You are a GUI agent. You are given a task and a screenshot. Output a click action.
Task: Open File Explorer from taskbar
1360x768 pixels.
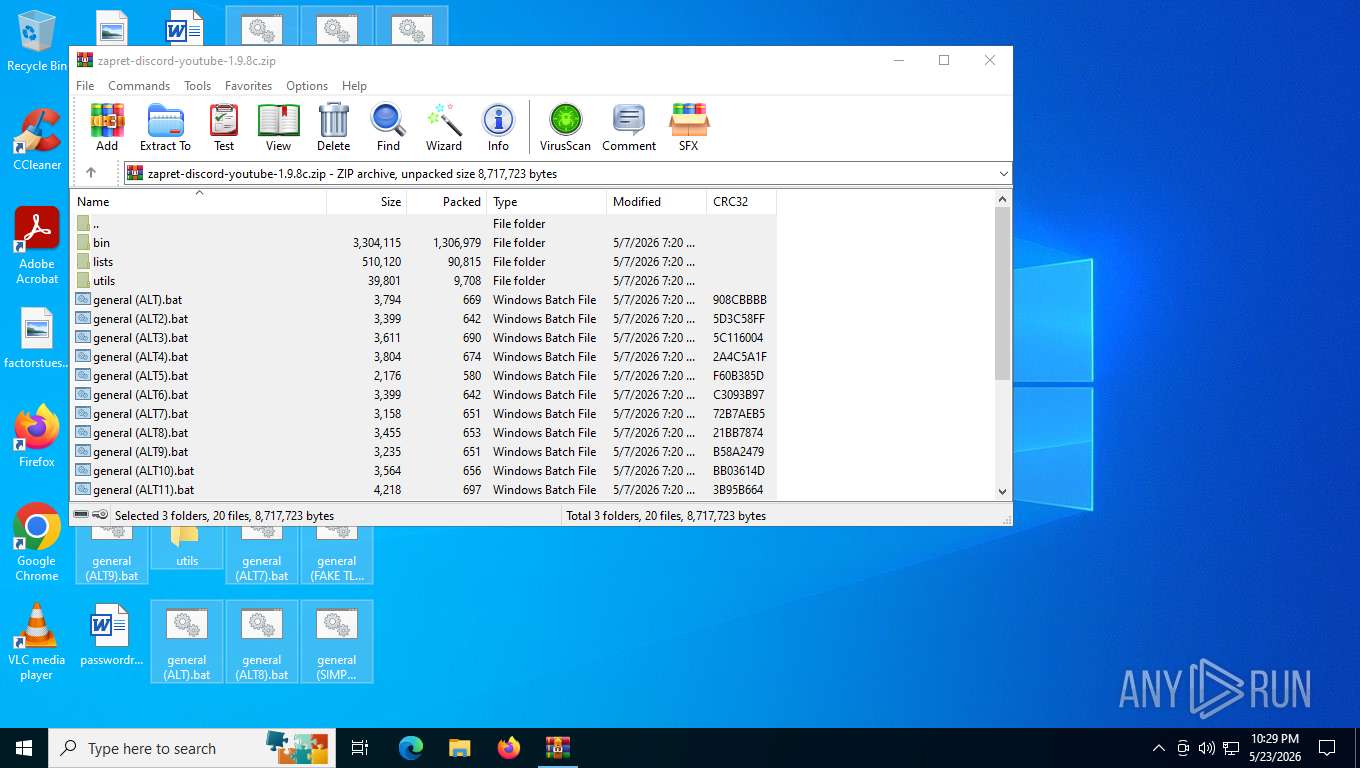pyautogui.click(x=459, y=748)
